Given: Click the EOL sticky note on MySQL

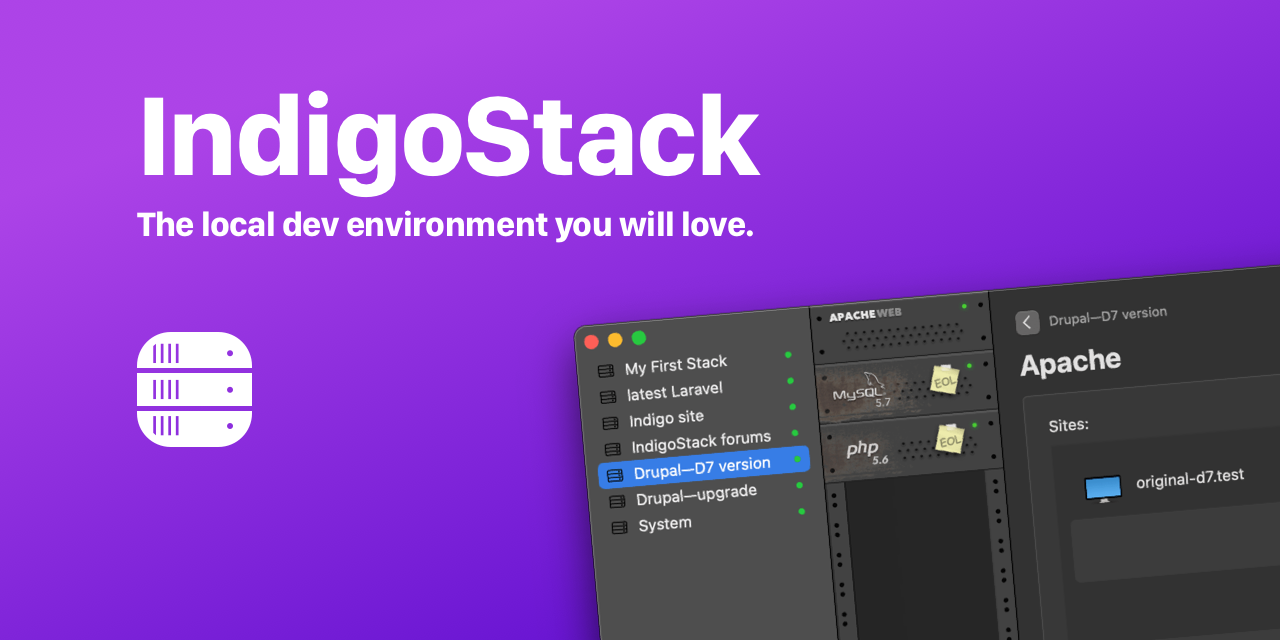Looking at the screenshot, I should click(945, 380).
